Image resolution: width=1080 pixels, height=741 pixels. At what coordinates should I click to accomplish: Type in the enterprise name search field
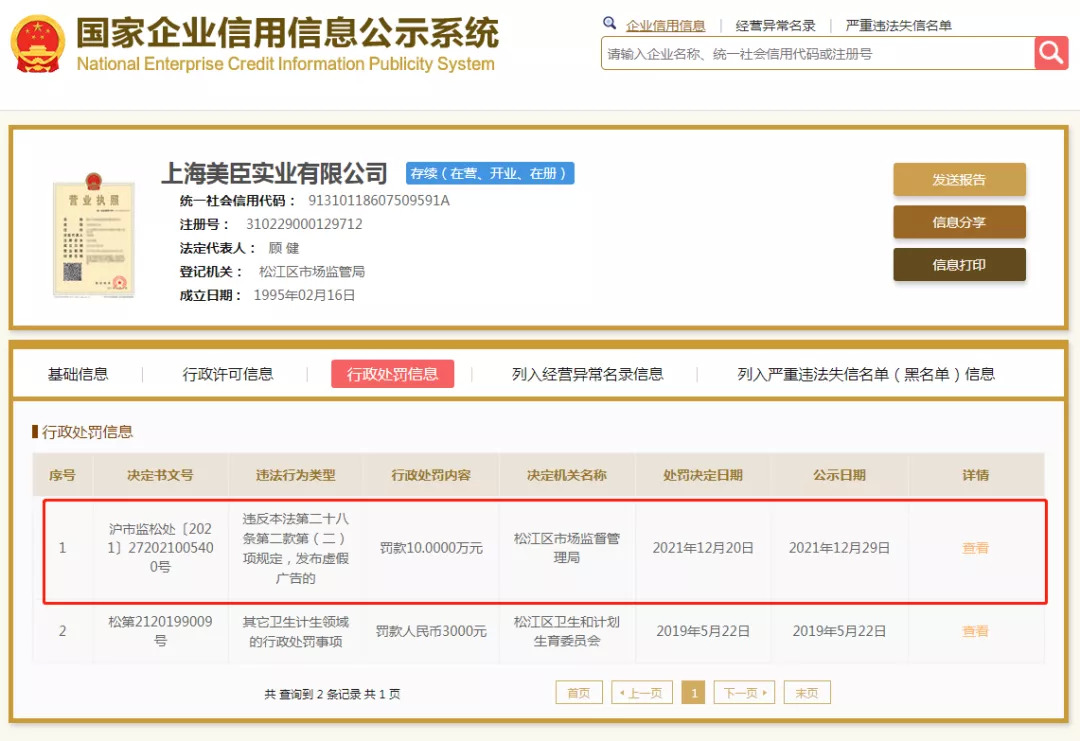pyautogui.click(x=815, y=54)
